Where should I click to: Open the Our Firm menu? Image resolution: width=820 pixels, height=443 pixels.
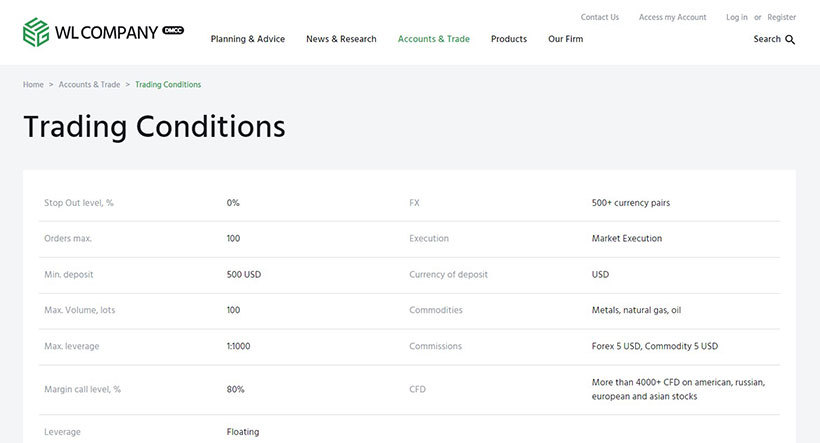(565, 39)
